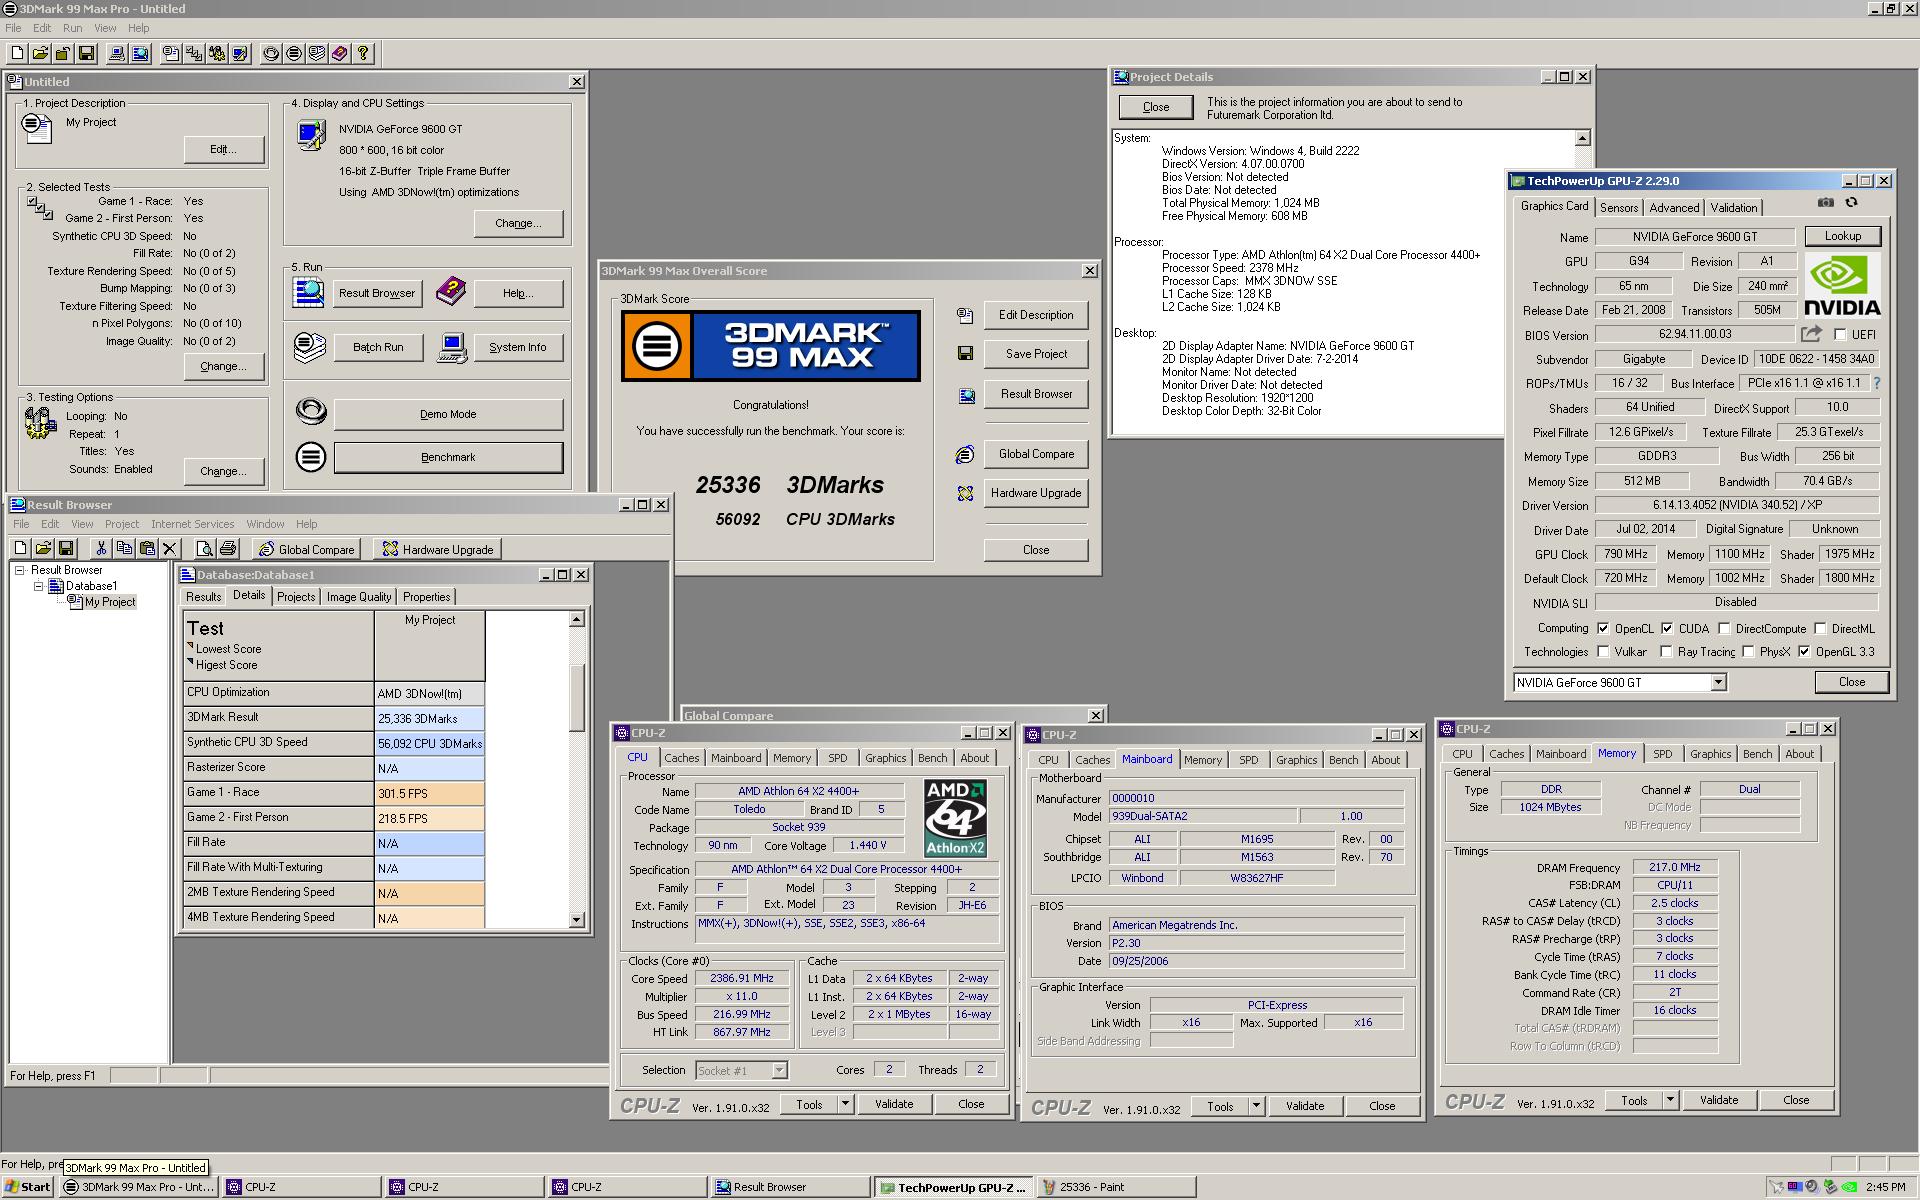Switch to Image Quality tab in Database1

pos(359,597)
